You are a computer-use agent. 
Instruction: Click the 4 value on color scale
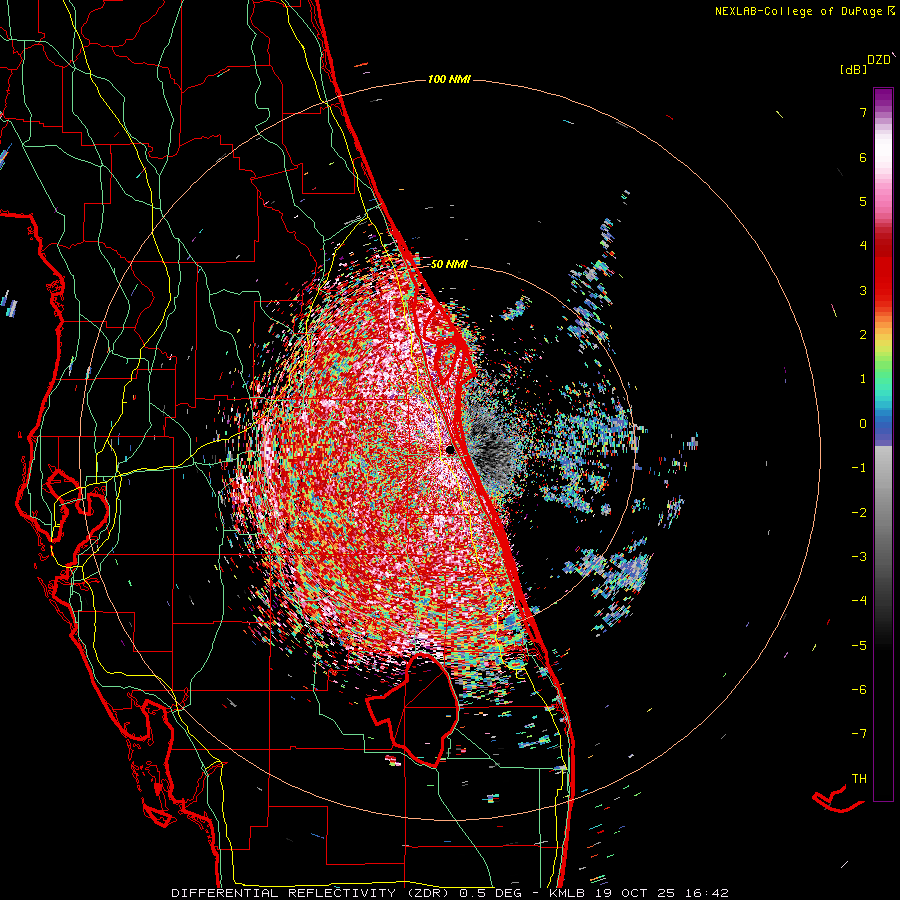pos(863,246)
